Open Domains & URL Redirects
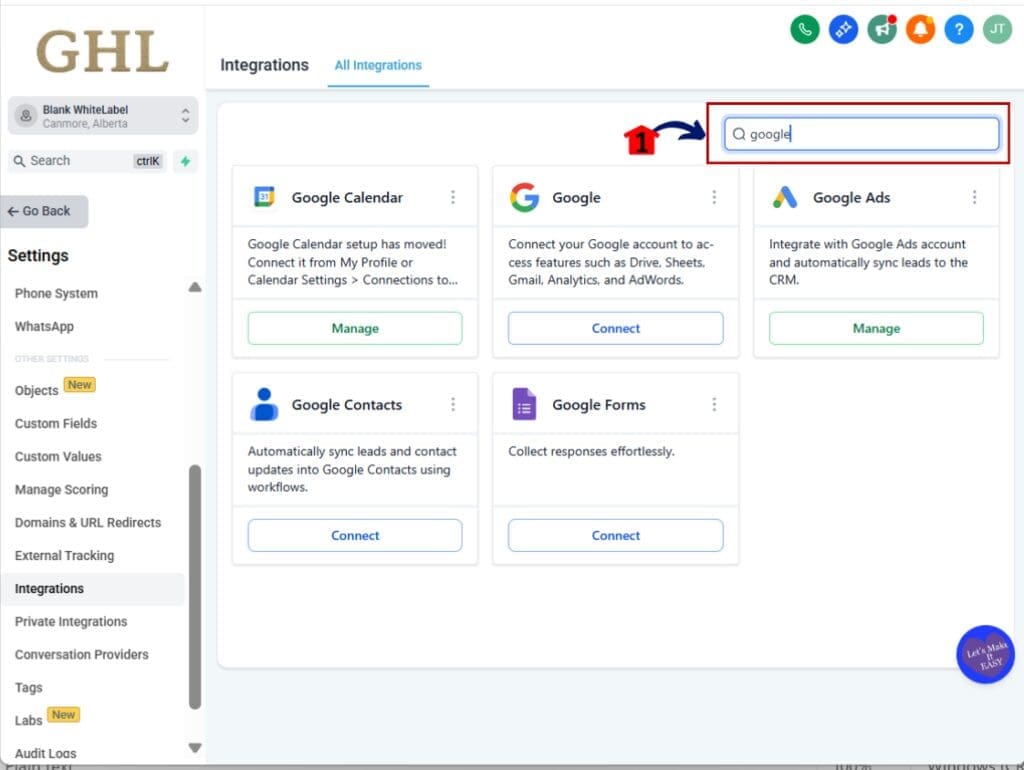The image size is (1024, 770). (x=88, y=522)
